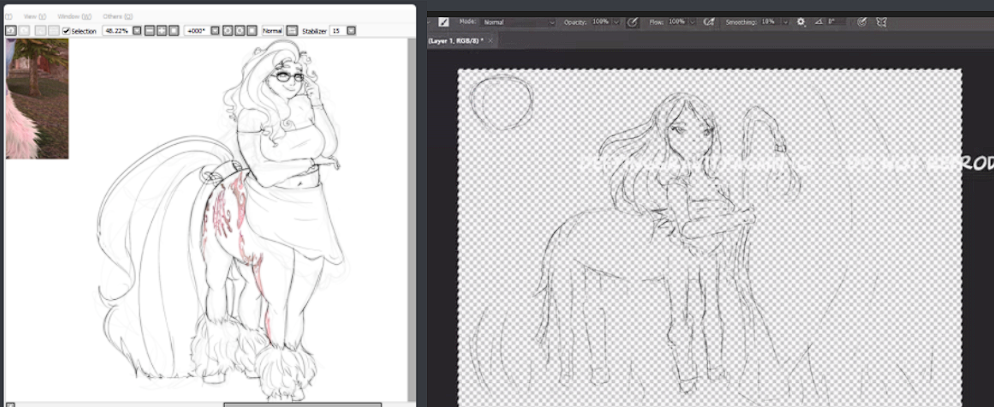Select the Layer 1, RGB/8 document tab
This screenshot has width=994, height=407.
[456, 40]
